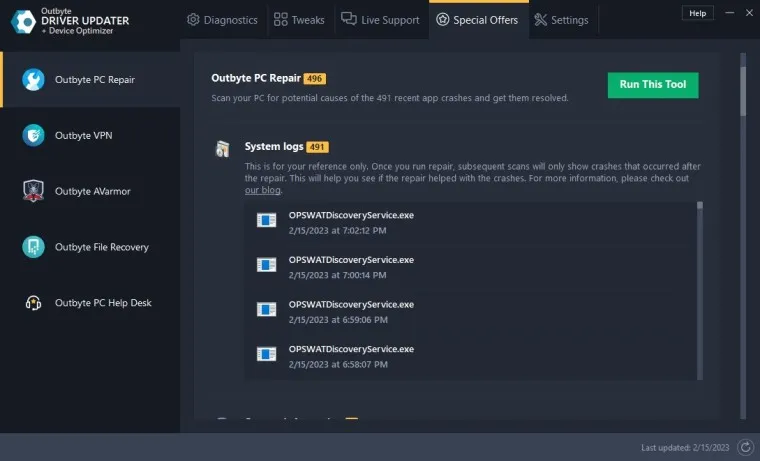Click the Outbyte File Recovery icon
This screenshot has height=461, width=760.
tap(33, 247)
